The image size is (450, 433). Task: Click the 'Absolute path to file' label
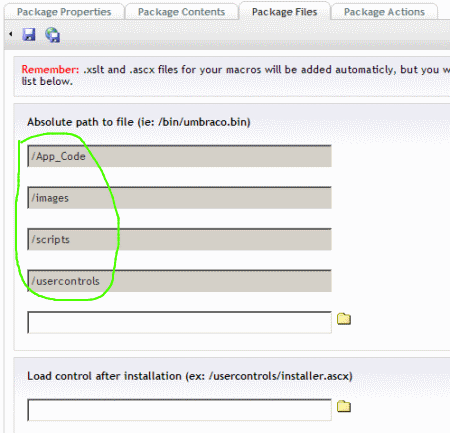click(x=139, y=122)
